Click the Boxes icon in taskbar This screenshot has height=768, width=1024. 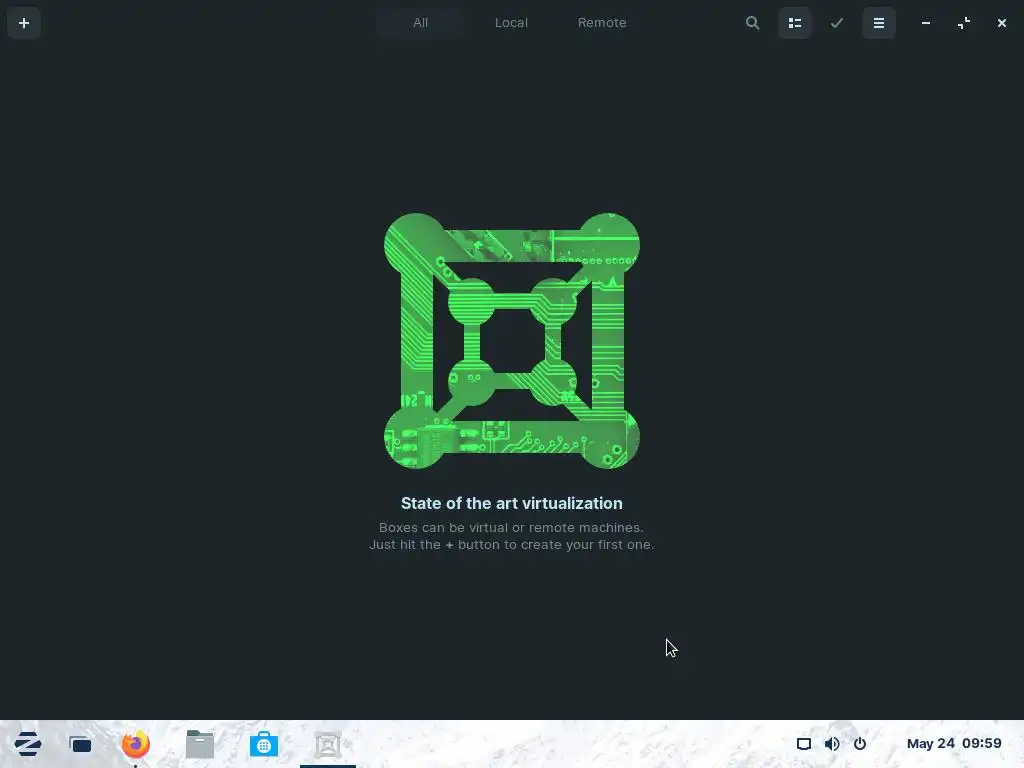[328, 744]
